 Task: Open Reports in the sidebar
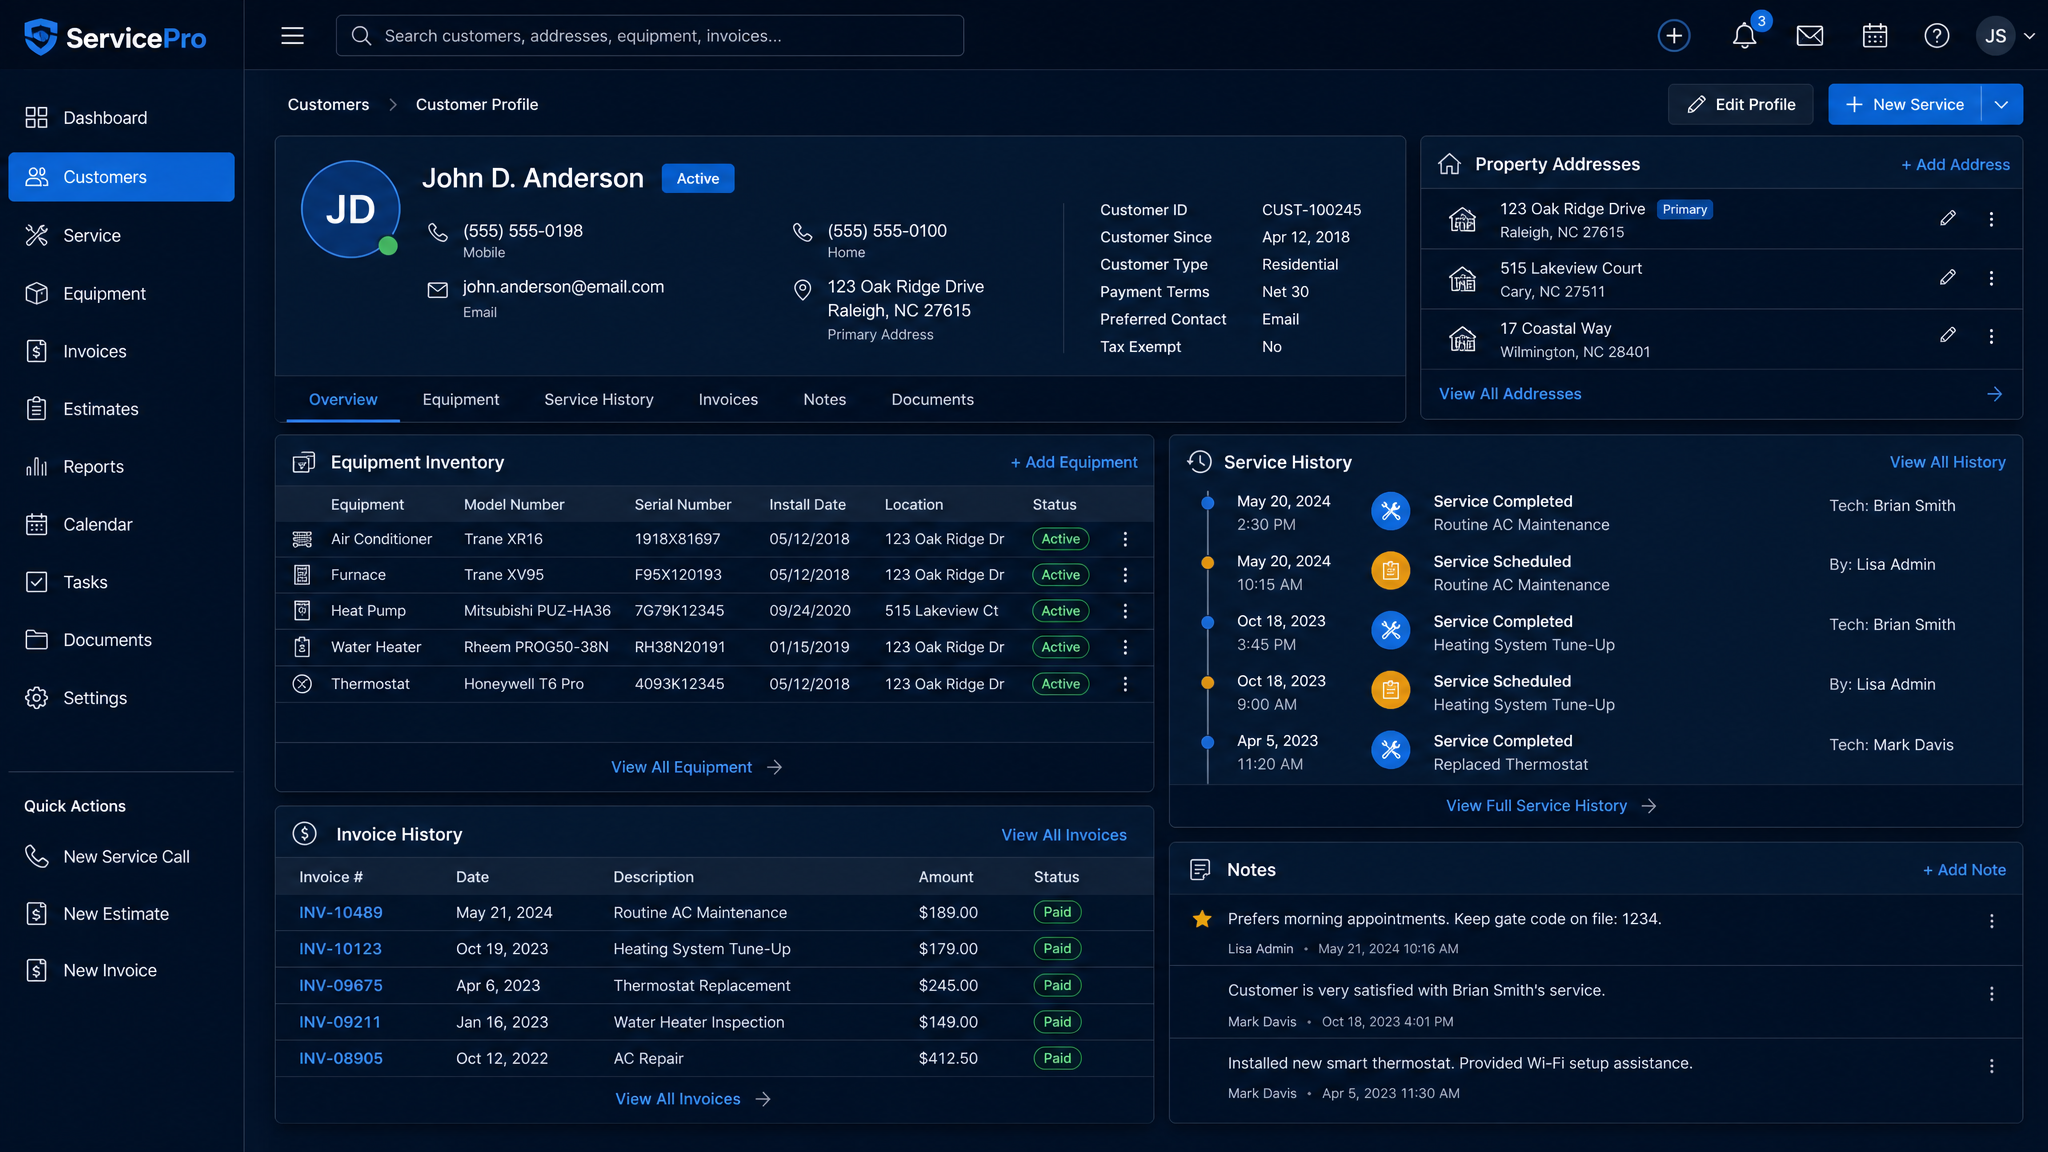pos(121,467)
